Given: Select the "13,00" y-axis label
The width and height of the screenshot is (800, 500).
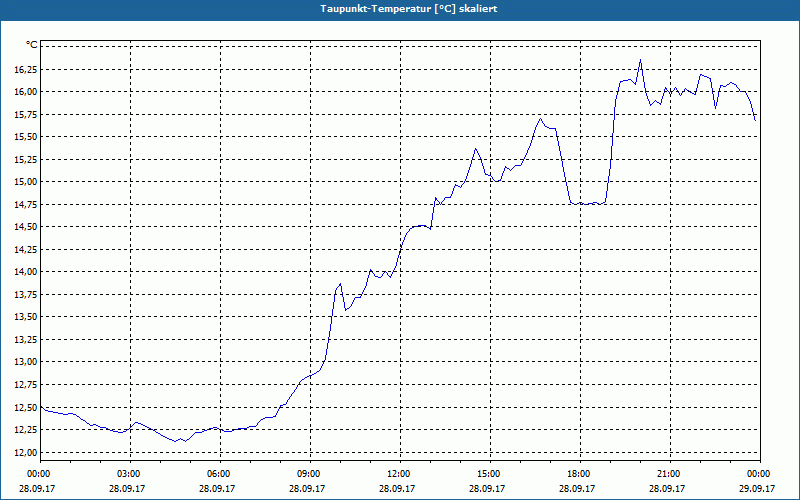Looking at the screenshot, I should (26, 361).
